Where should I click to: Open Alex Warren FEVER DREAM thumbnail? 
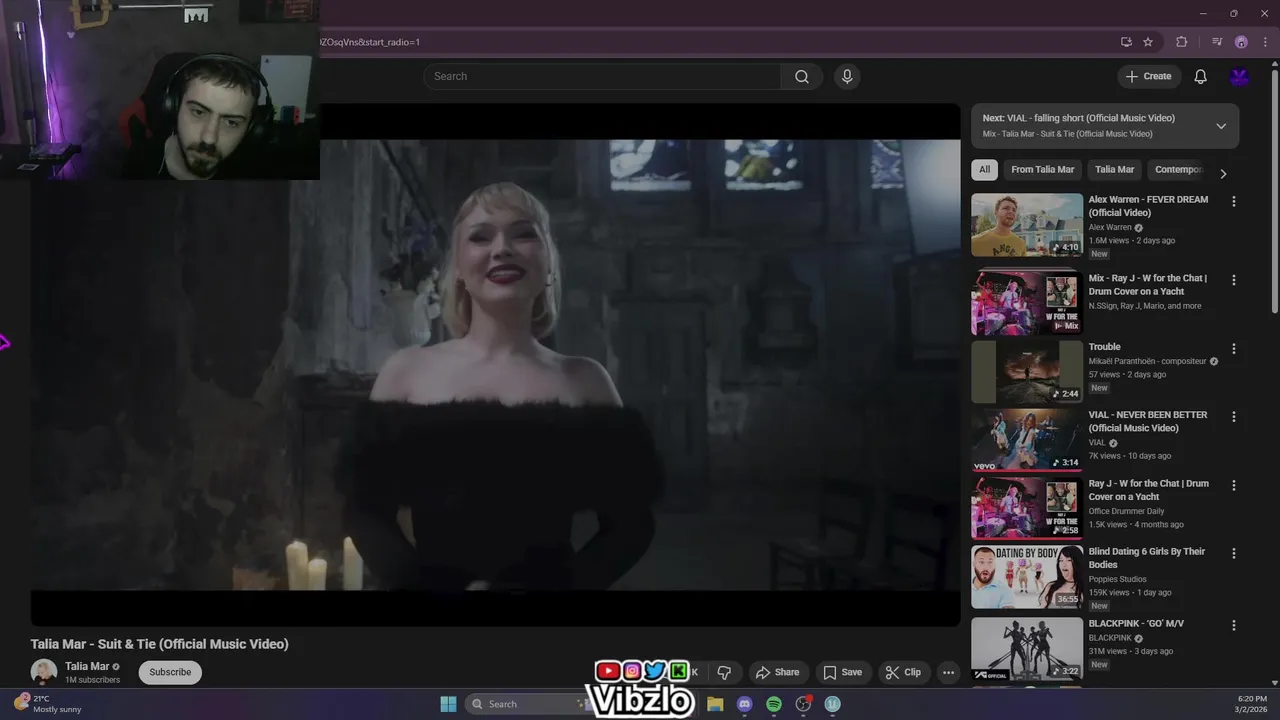point(1027,225)
